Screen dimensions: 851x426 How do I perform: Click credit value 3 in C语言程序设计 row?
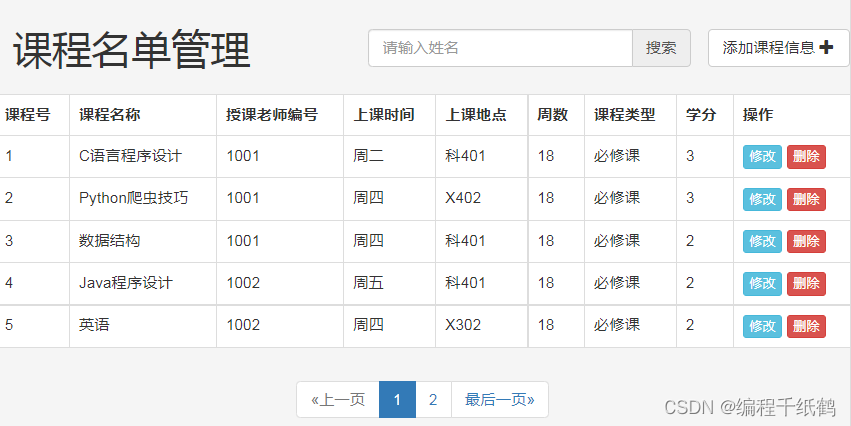click(705, 156)
